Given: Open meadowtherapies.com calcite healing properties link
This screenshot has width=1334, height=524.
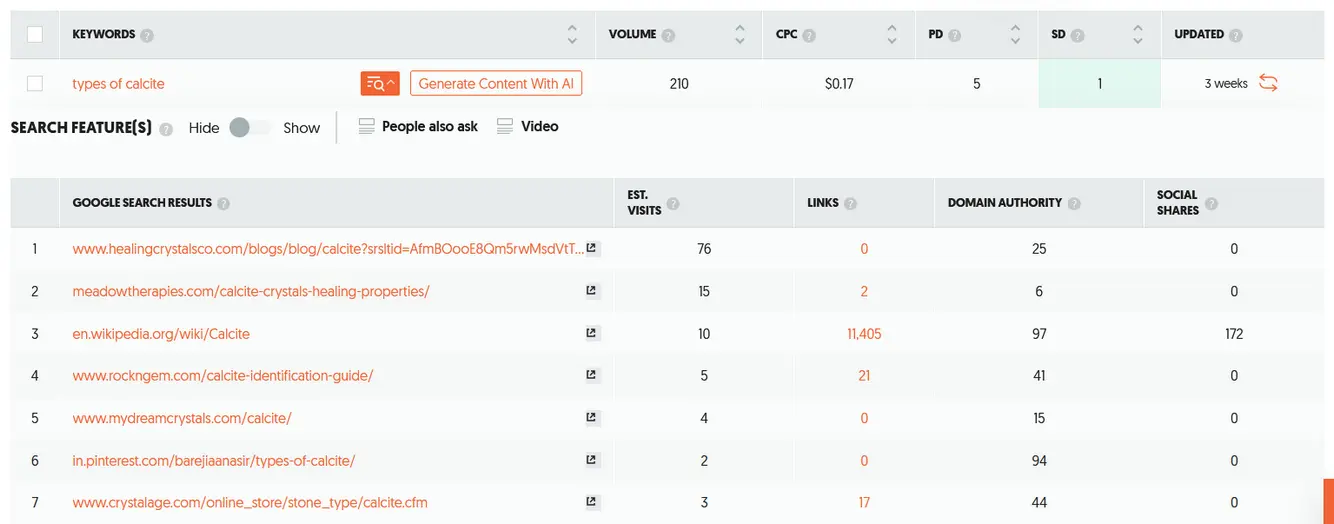Looking at the screenshot, I should pos(251,291).
